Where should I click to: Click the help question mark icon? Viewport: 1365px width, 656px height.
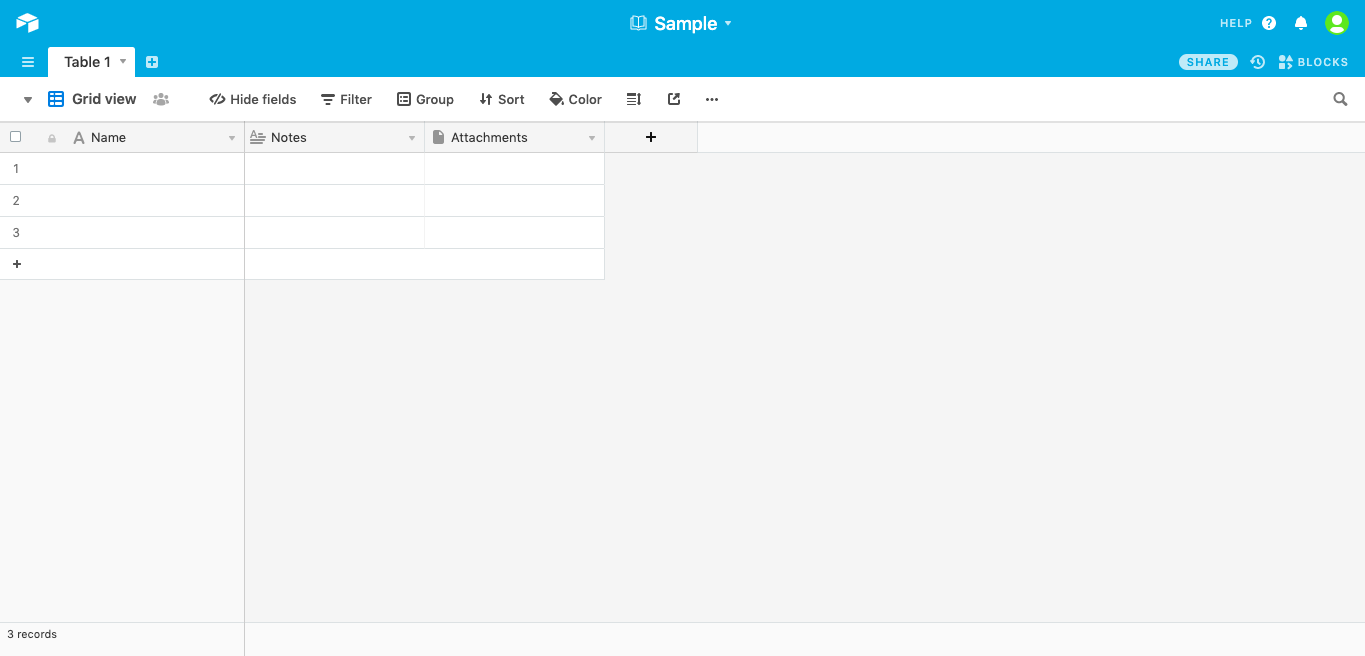1269,23
